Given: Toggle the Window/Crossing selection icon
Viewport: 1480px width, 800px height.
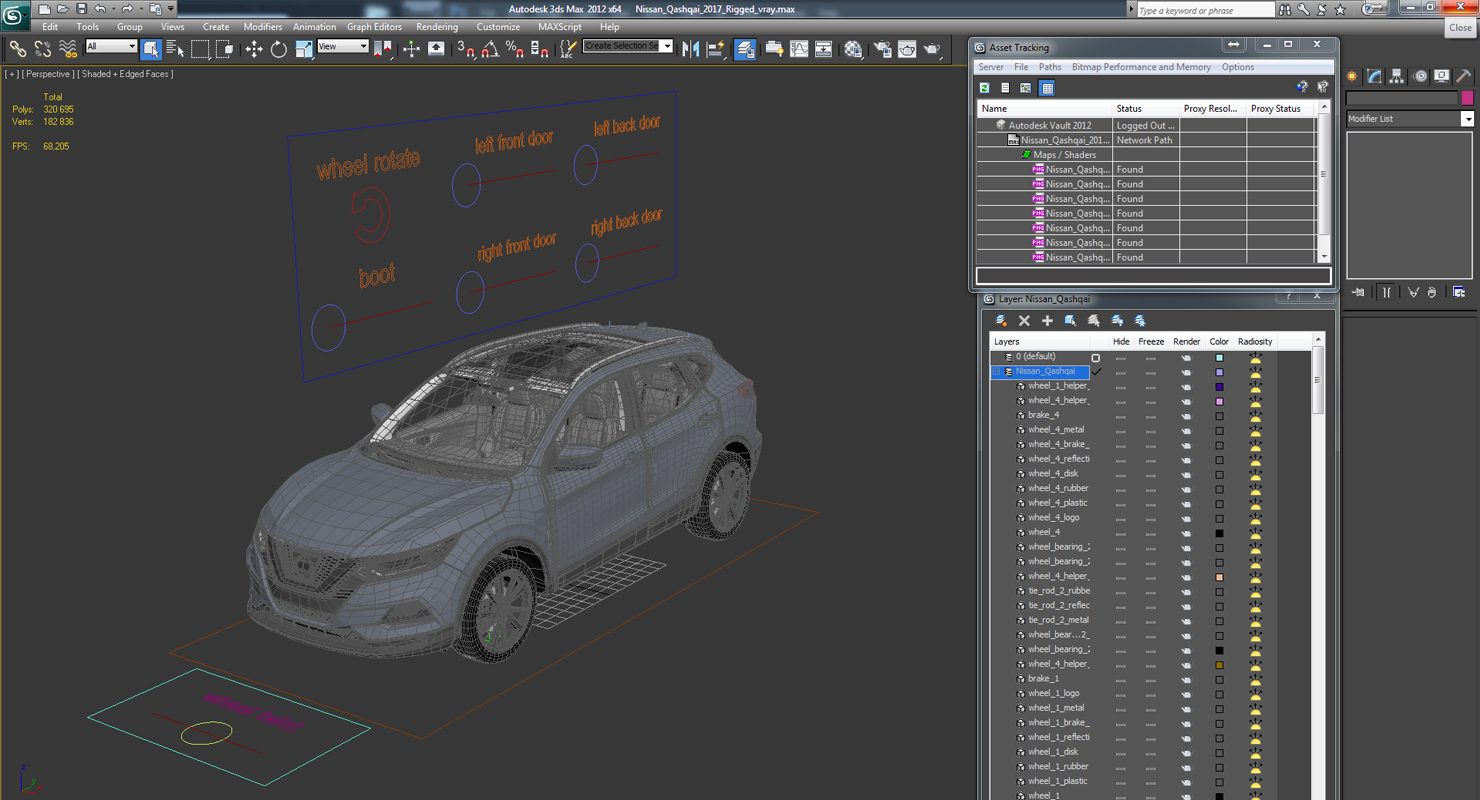Looking at the screenshot, I should 225,48.
